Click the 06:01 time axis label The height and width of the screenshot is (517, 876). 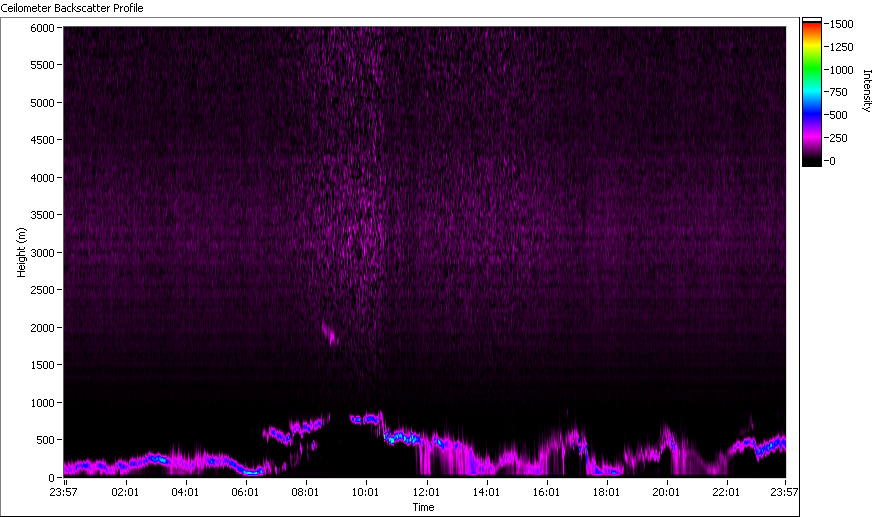click(245, 492)
